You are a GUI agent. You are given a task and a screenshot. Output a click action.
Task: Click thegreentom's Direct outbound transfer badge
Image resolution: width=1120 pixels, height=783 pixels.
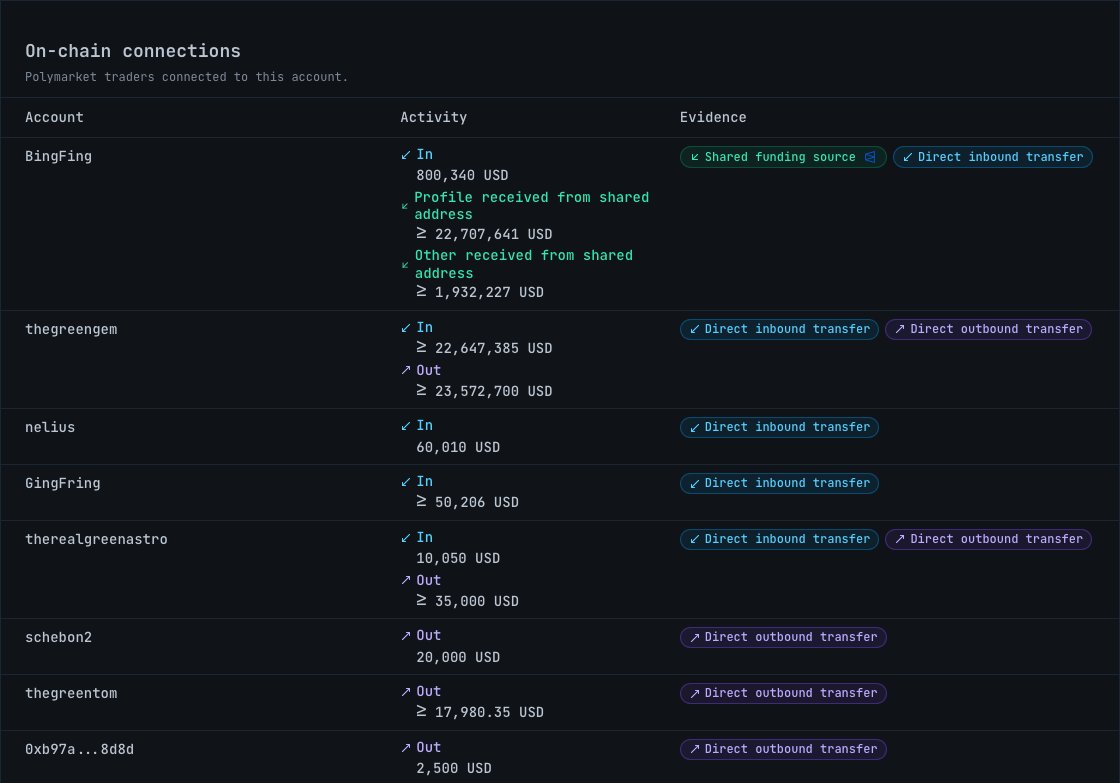coord(783,693)
